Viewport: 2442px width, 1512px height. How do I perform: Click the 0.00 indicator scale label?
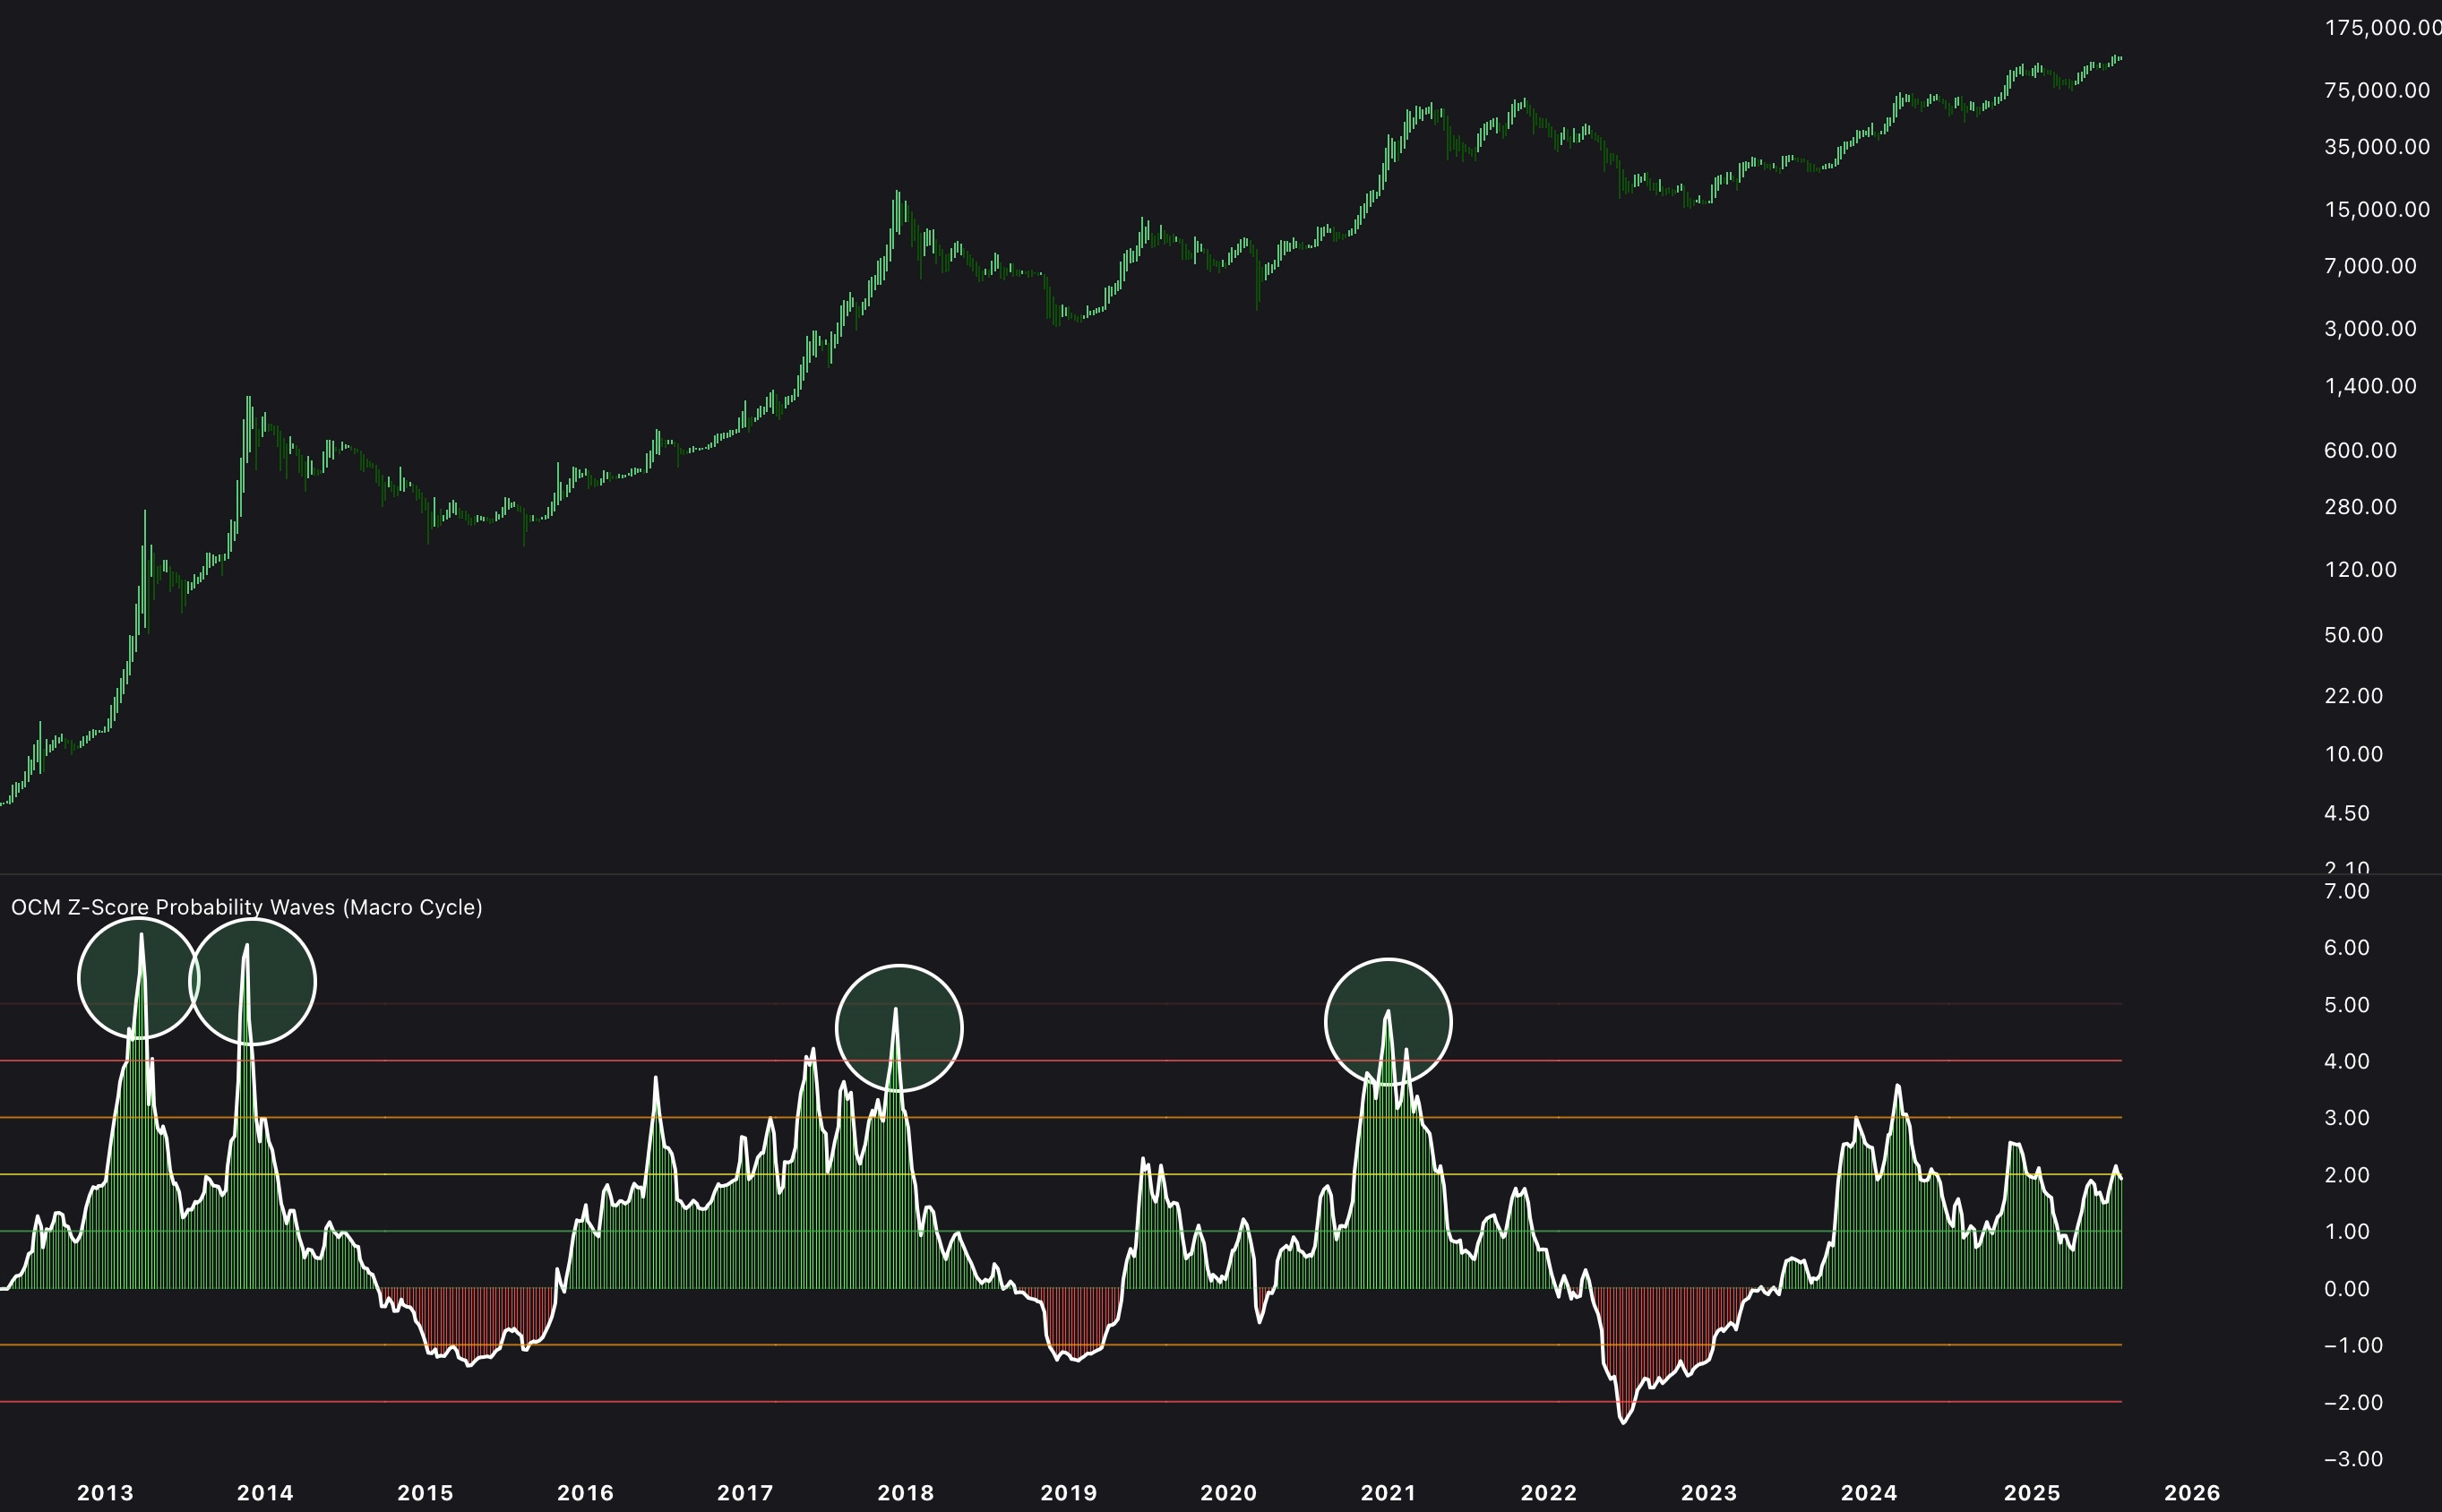click(x=2346, y=1289)
